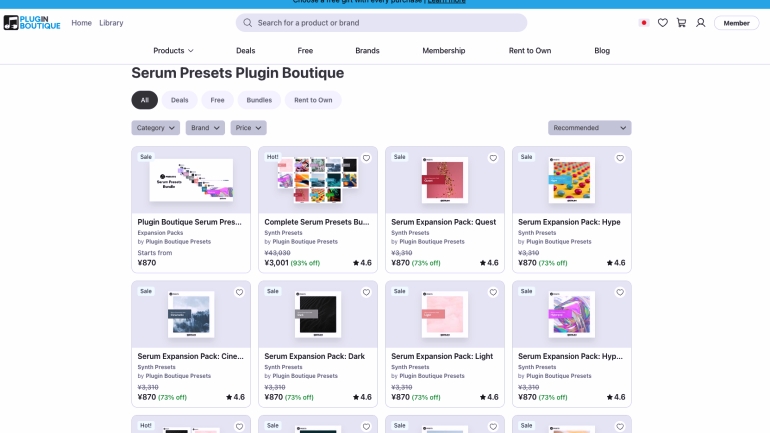Open Serum Expansion Pack: Dark title
770x433 pixels.
(x=314, y=356)
